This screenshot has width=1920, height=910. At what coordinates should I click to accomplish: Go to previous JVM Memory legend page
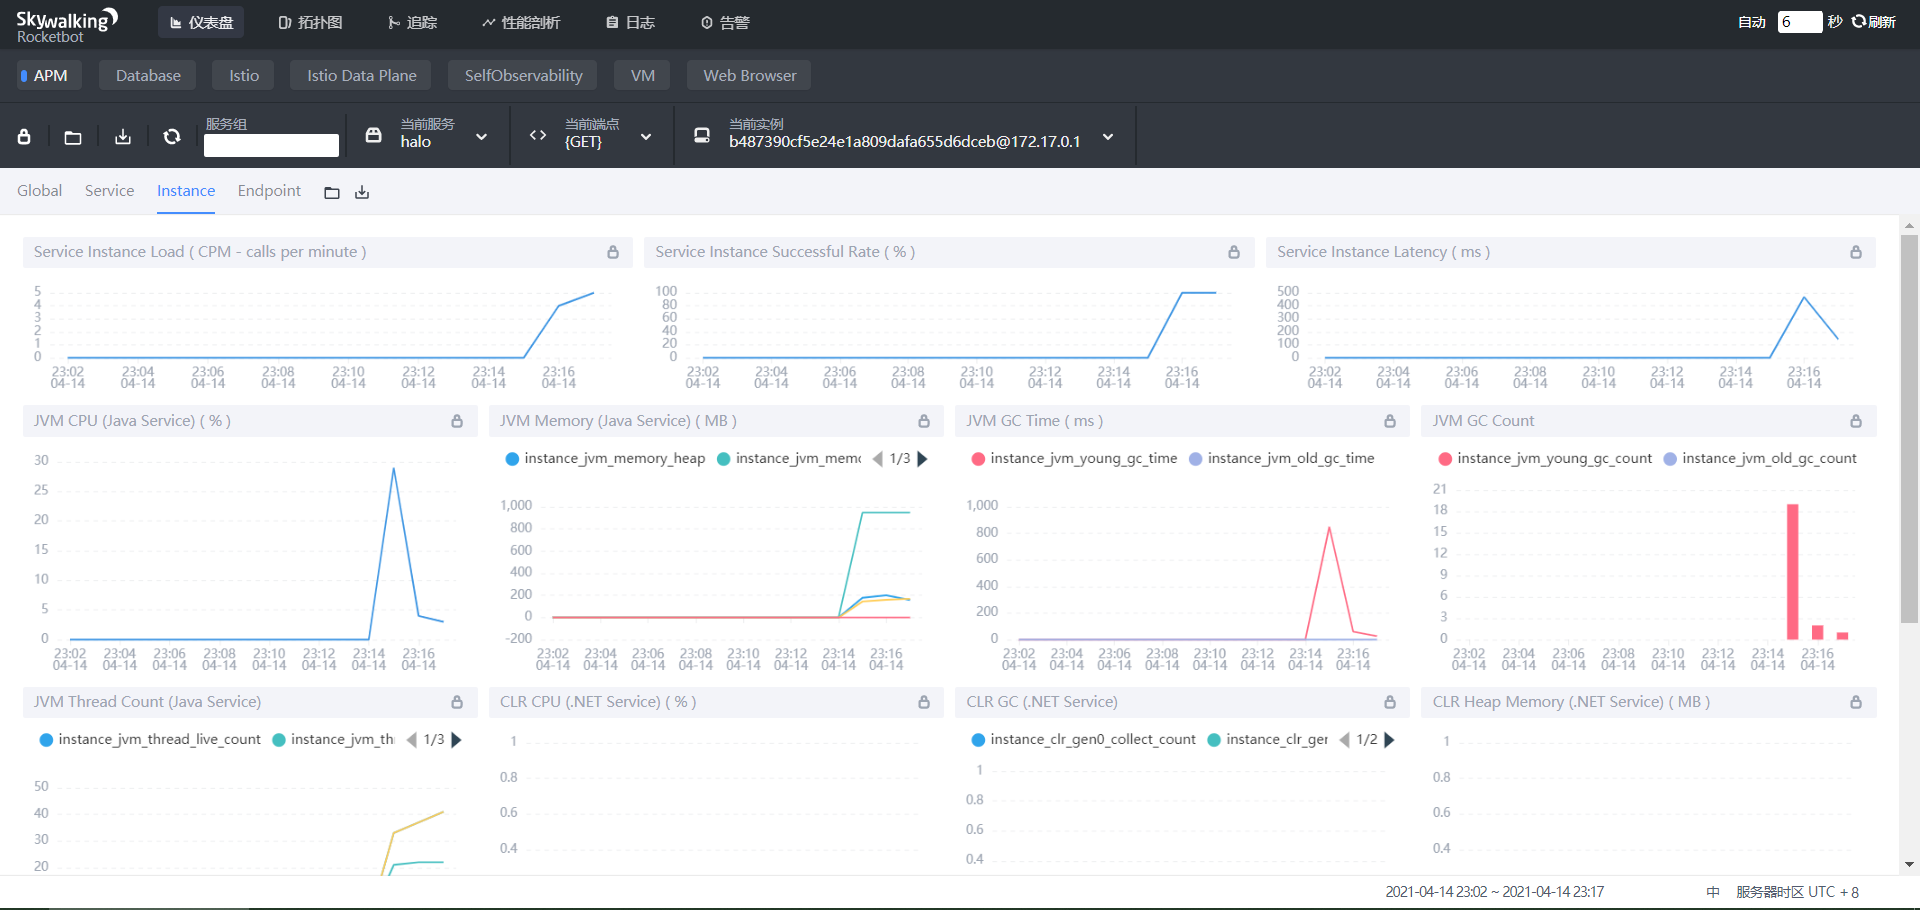(877, 459)
